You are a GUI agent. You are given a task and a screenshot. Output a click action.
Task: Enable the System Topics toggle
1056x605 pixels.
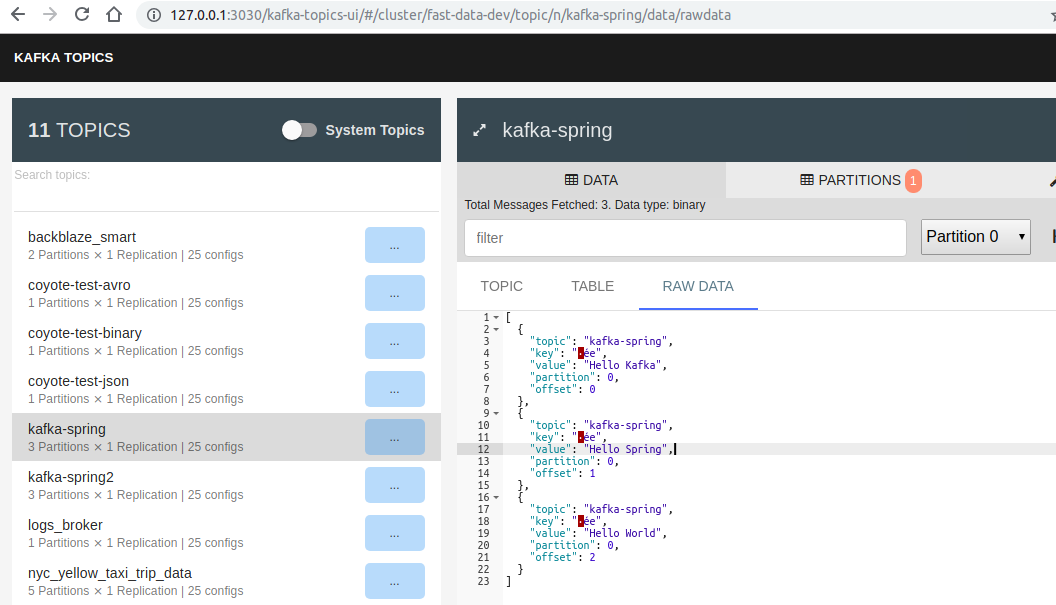point(298,130)
